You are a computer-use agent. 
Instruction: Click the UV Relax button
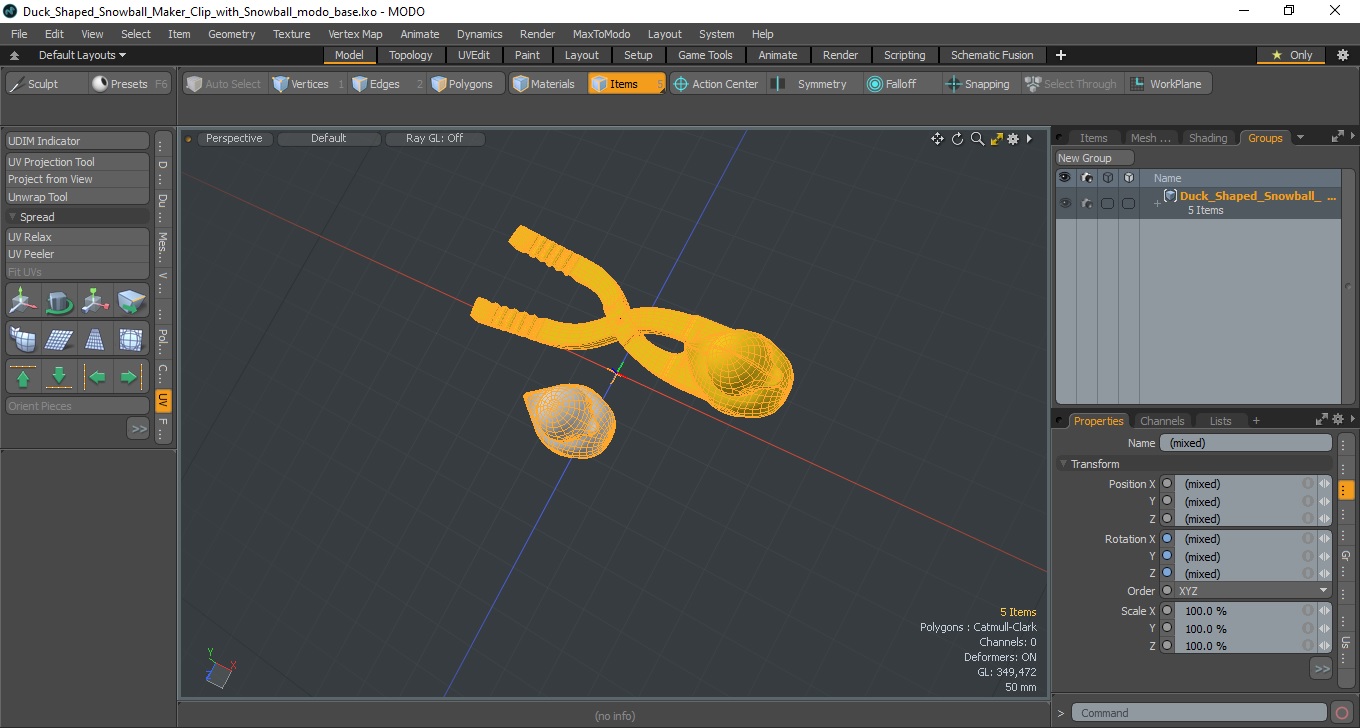point(77,237)
